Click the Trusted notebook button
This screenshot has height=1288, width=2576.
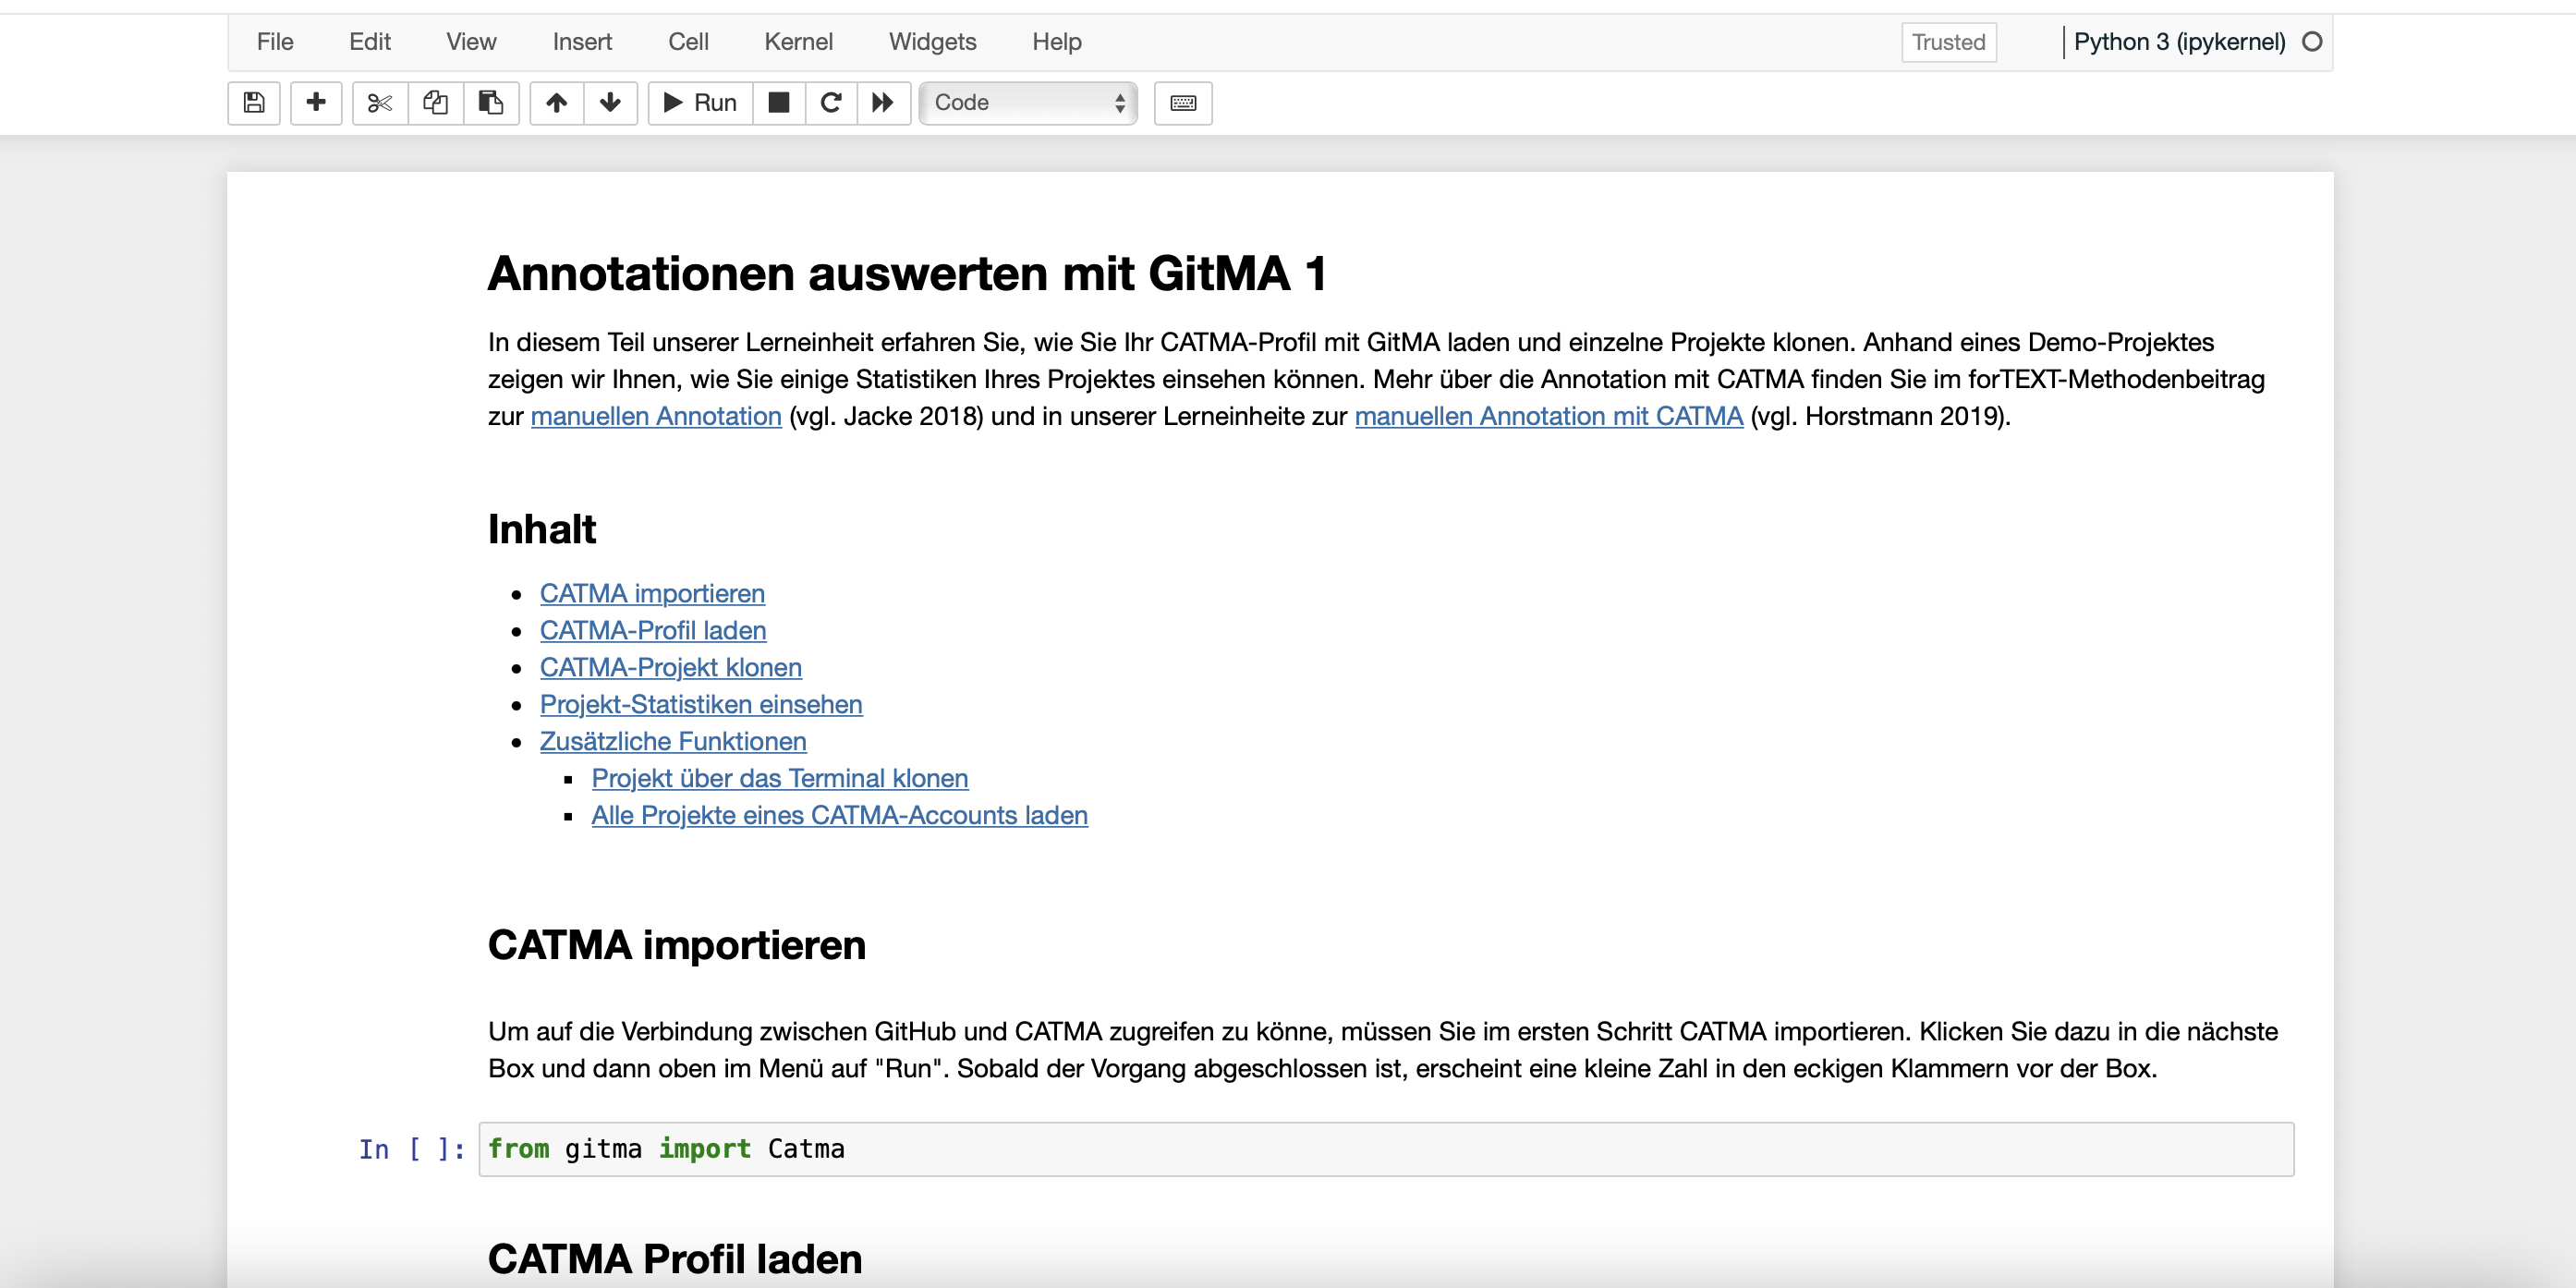[1948, 42]
